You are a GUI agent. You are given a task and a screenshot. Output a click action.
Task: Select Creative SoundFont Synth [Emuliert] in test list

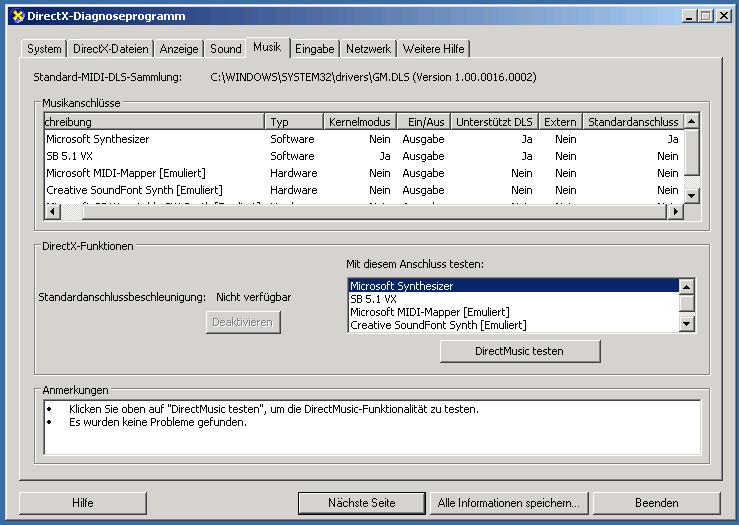coord(513,325)
